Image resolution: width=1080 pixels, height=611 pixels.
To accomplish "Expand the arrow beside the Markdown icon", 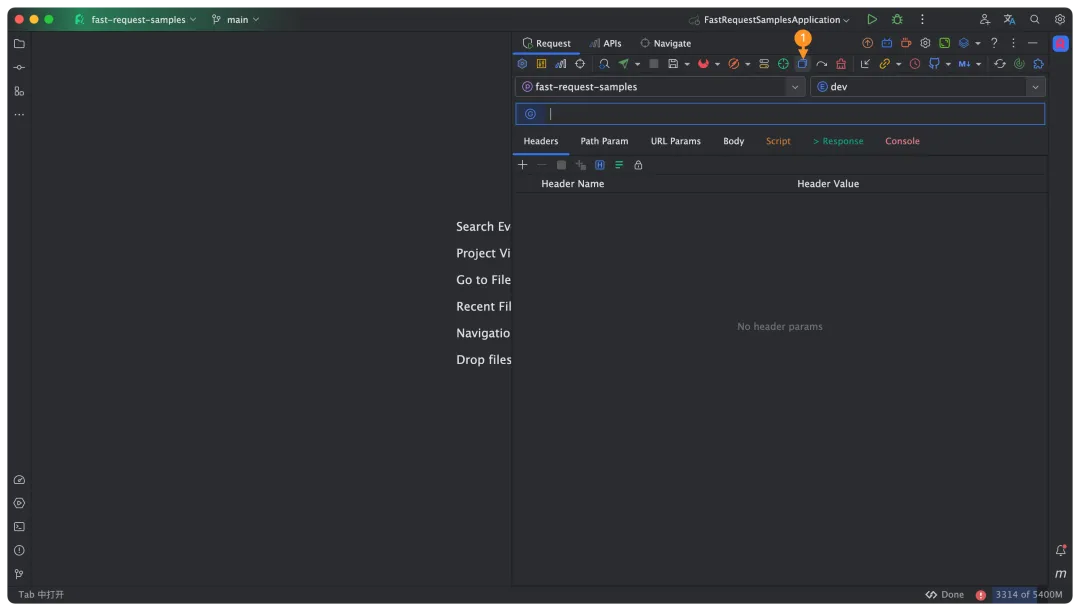I will (x=978, y=65).
